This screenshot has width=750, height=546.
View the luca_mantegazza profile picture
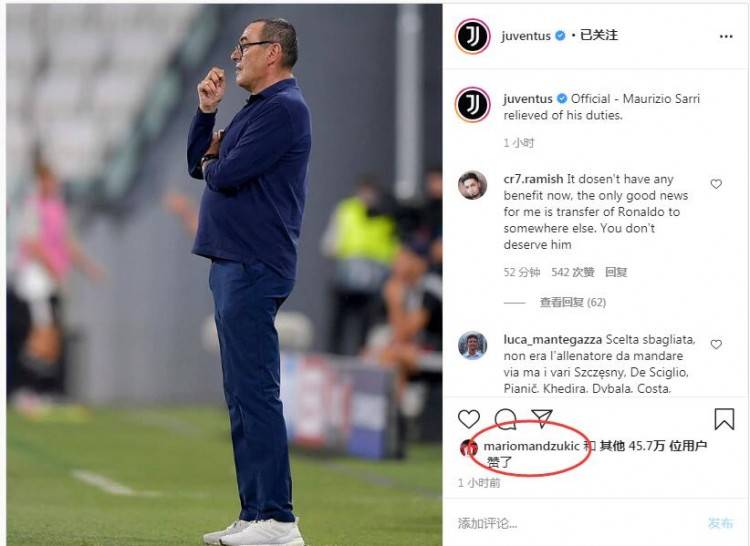(x=473, y=345)
